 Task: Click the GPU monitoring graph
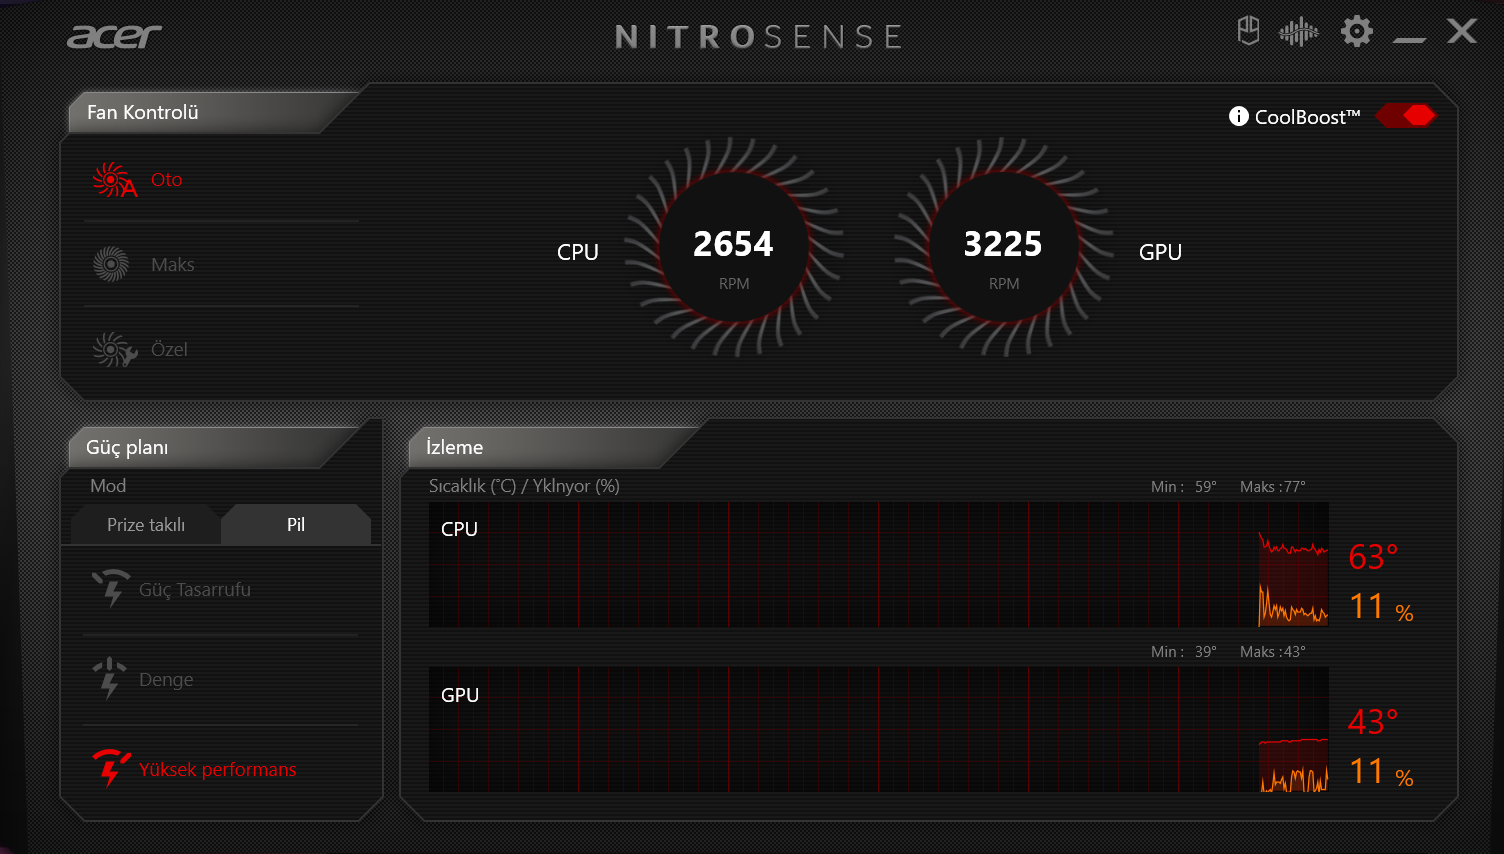coord(879,730)
